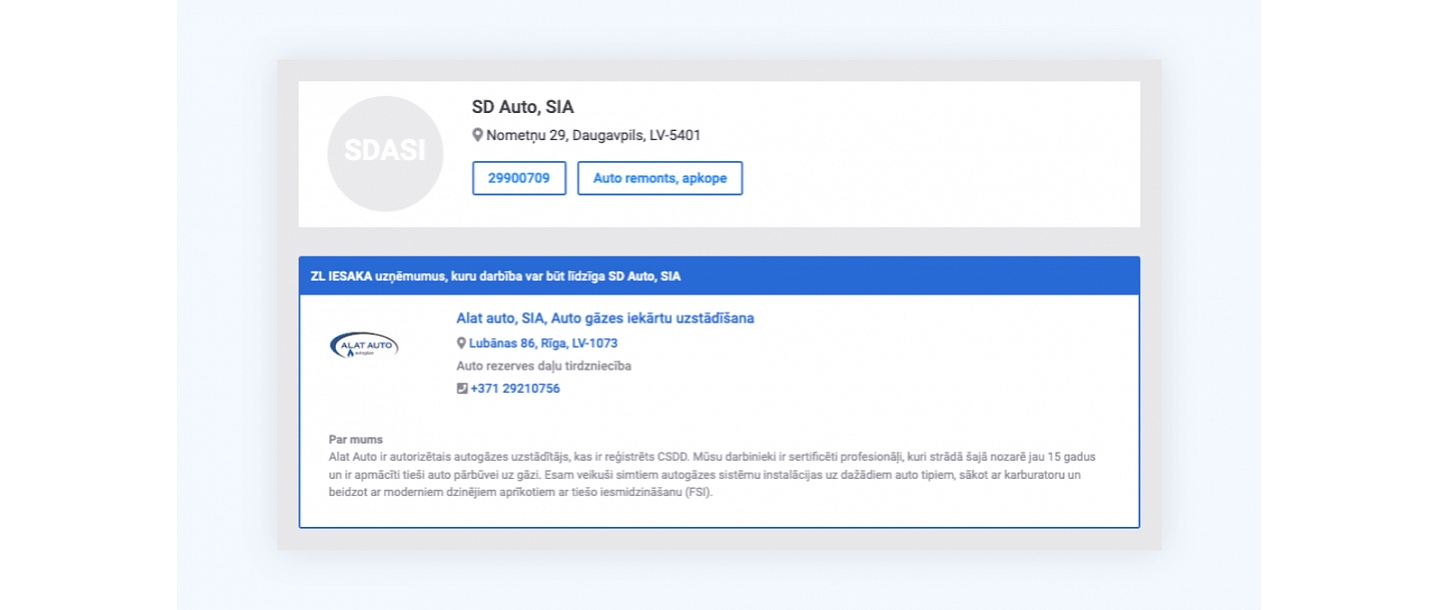Image resolution: width=1440 pixels, height=610 pixels.
Task: Click the (FSI) text ending the description
Action: (697, 492)
